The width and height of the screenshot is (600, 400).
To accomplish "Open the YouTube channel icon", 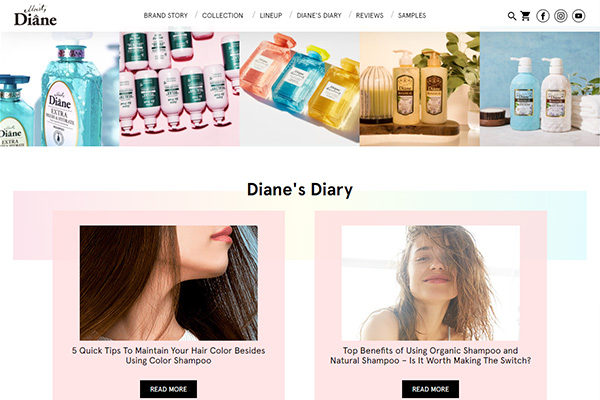I will [x=579, y=16].
